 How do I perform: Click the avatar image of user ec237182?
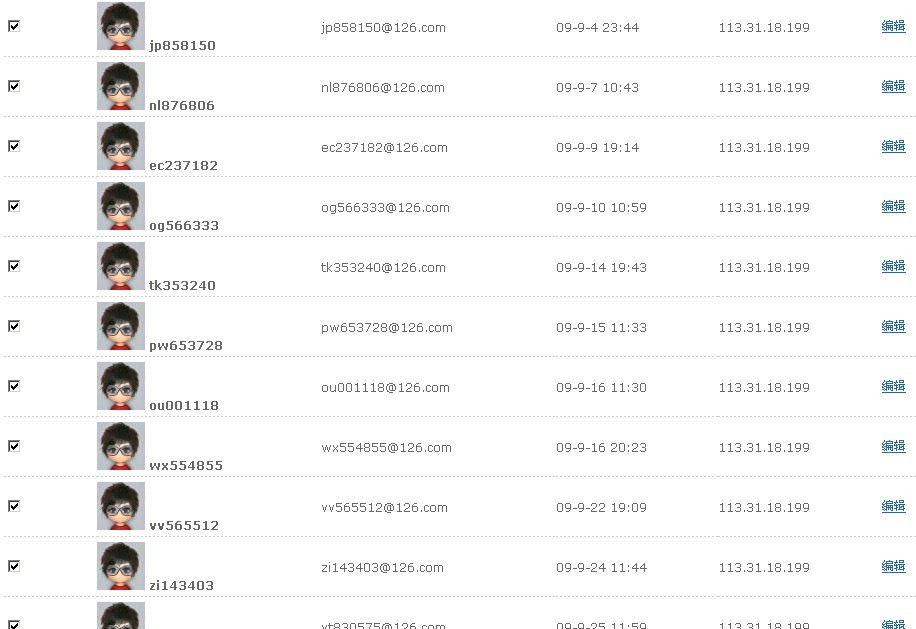click(121, 146)
